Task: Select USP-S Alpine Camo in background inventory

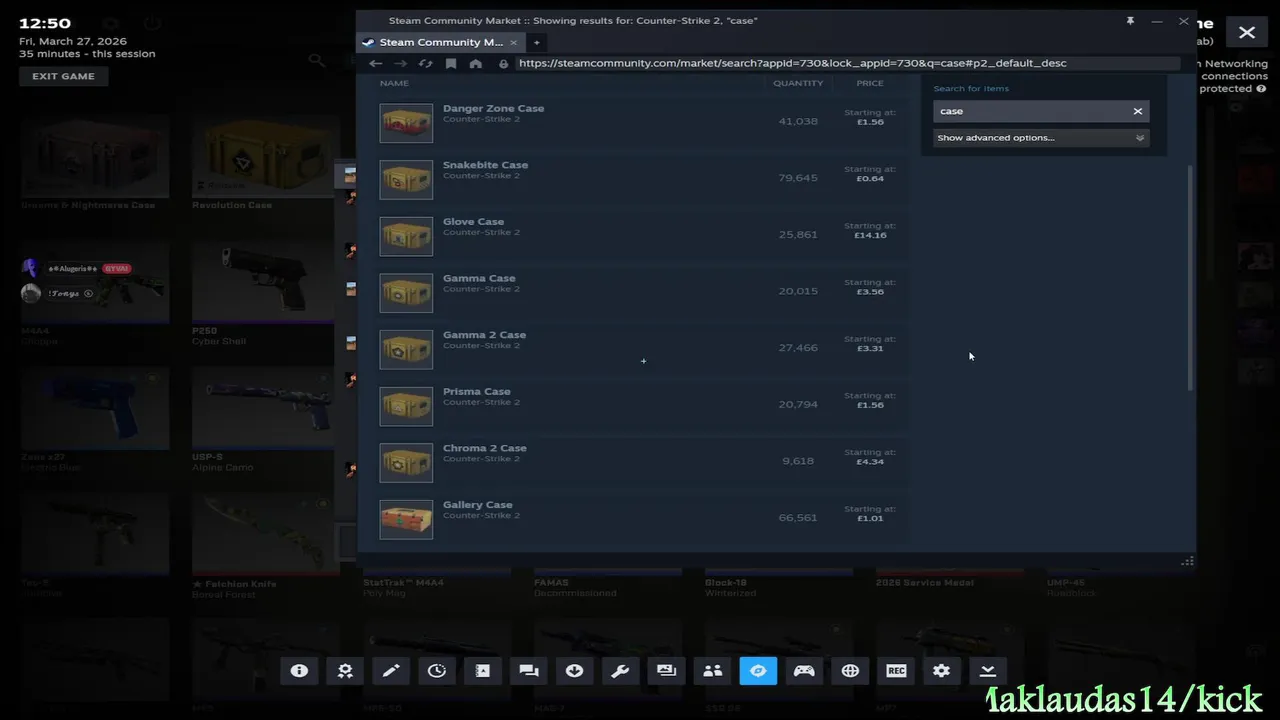Action: (x=264, y=420)
